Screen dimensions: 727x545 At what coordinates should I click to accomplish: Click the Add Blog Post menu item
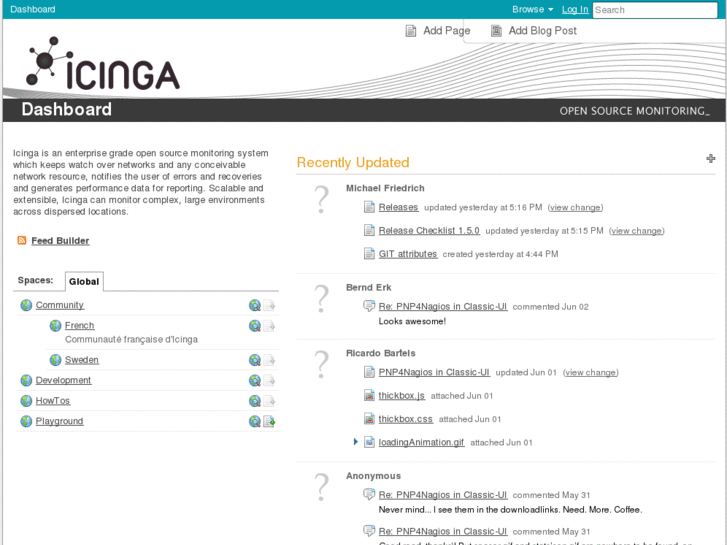pyautogui.click(x=534, y=31)
